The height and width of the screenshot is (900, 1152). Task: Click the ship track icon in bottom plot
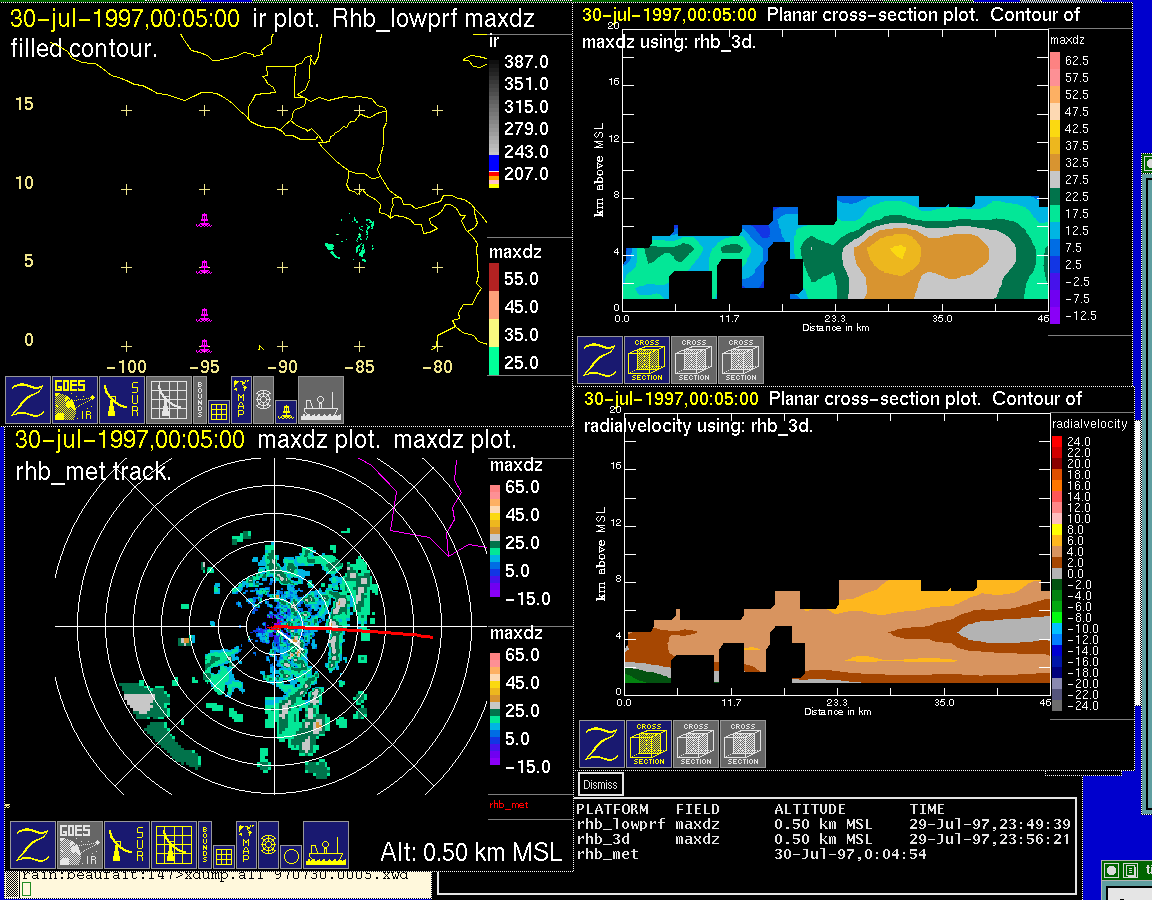tap(325, 845)
